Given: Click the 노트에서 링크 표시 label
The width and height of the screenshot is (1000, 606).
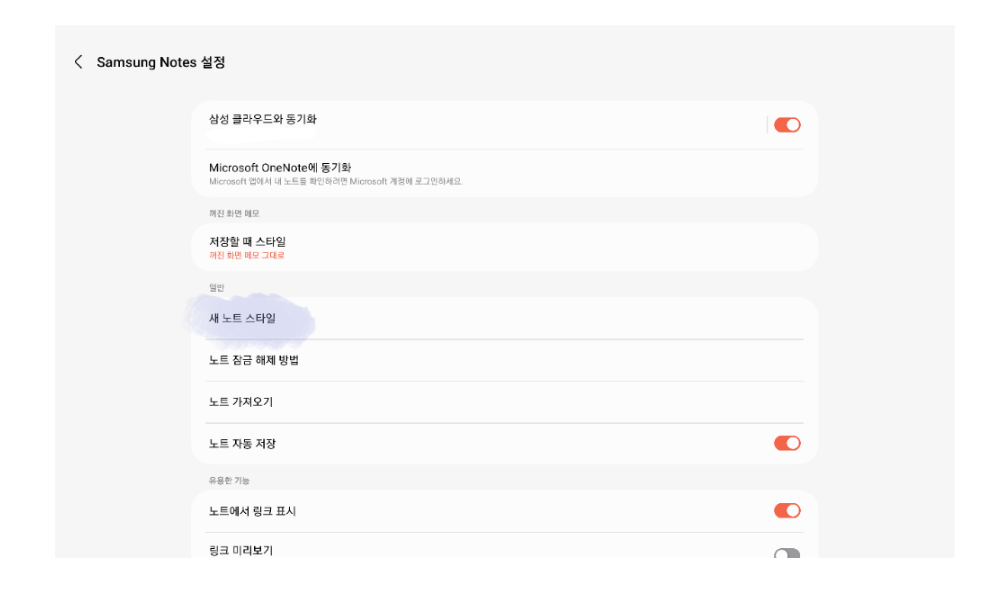Looking at the screenshot, I should (253, 511).
